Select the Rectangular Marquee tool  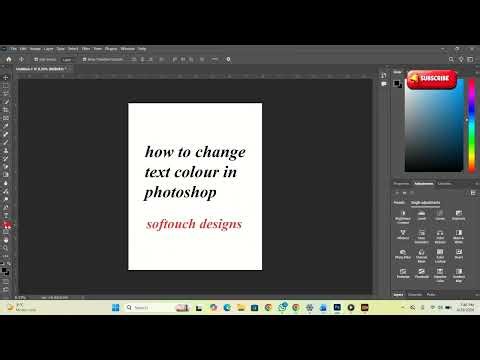point(6,86)
